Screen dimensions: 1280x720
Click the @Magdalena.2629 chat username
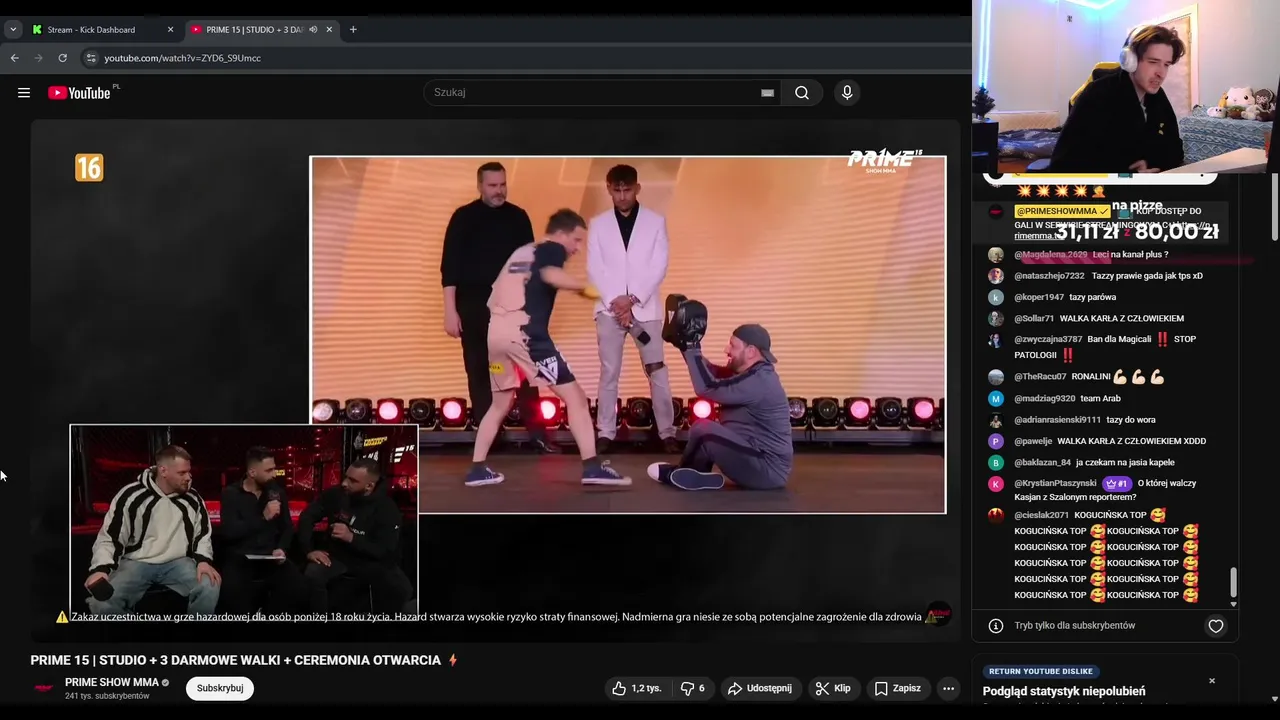coord(1050,255)
